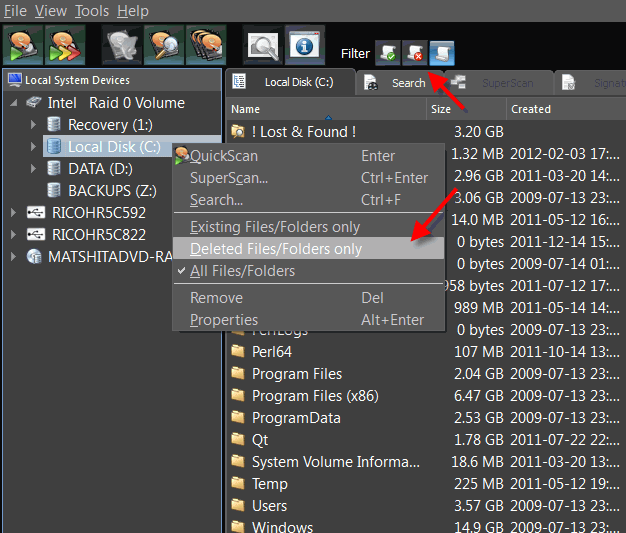Click the SuperScan toolbar icon
This screenshot has height=533, width=626.
tap(64, 46)
